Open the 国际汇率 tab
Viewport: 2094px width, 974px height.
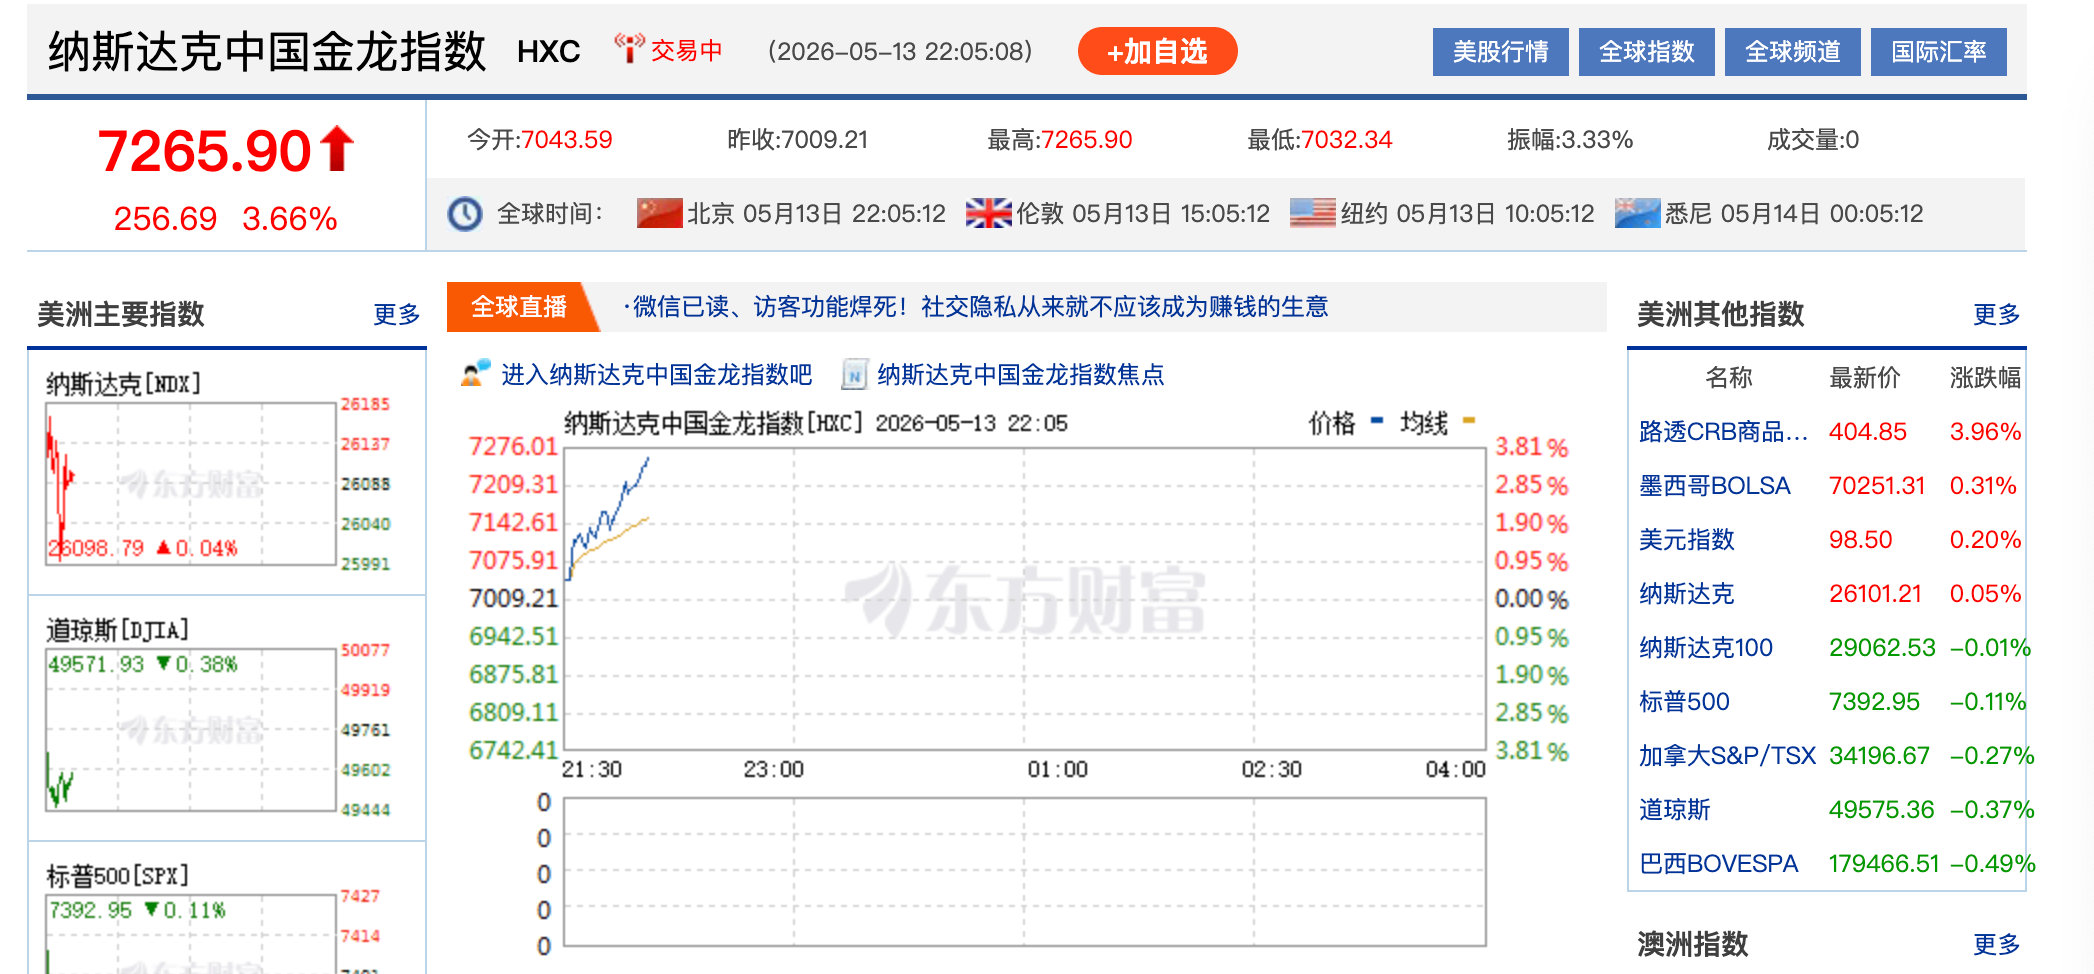point(1938,52)
